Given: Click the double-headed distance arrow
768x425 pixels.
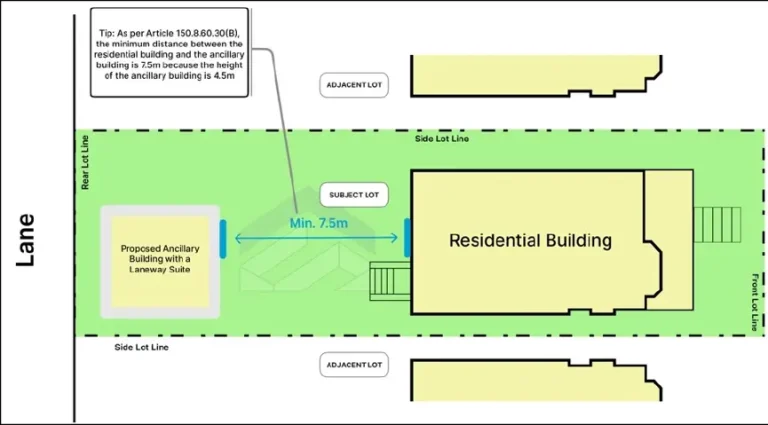Looking at the screenshot, I should point(316,238).
